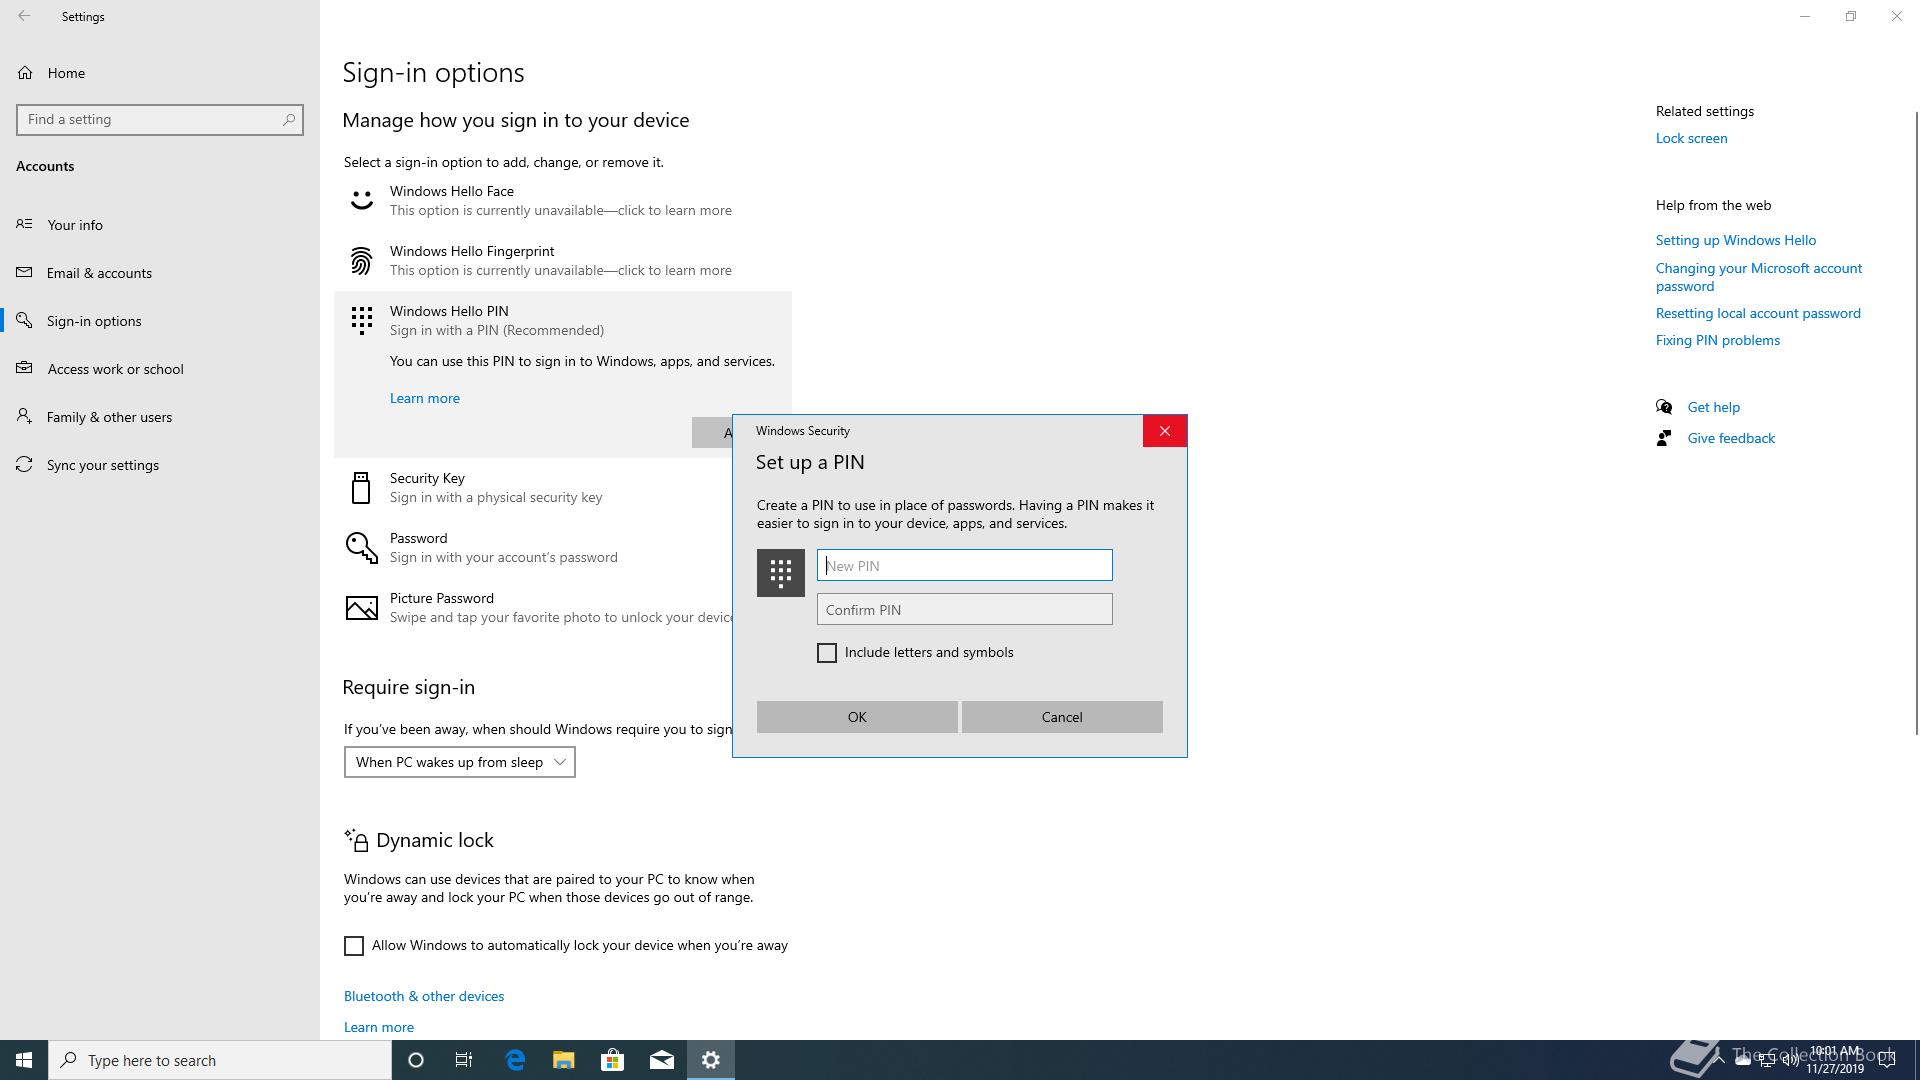Select Windows Hello Fingerprint option
Viewport: 1920px width, 1080px height.
click(x=563, y=261)
